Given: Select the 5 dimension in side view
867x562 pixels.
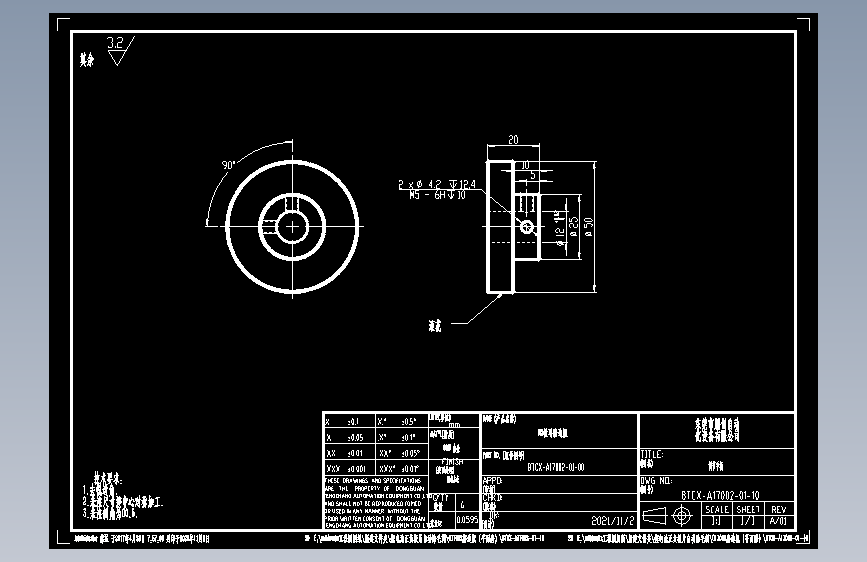Looking at the screenshot, I should pos(532,175).
